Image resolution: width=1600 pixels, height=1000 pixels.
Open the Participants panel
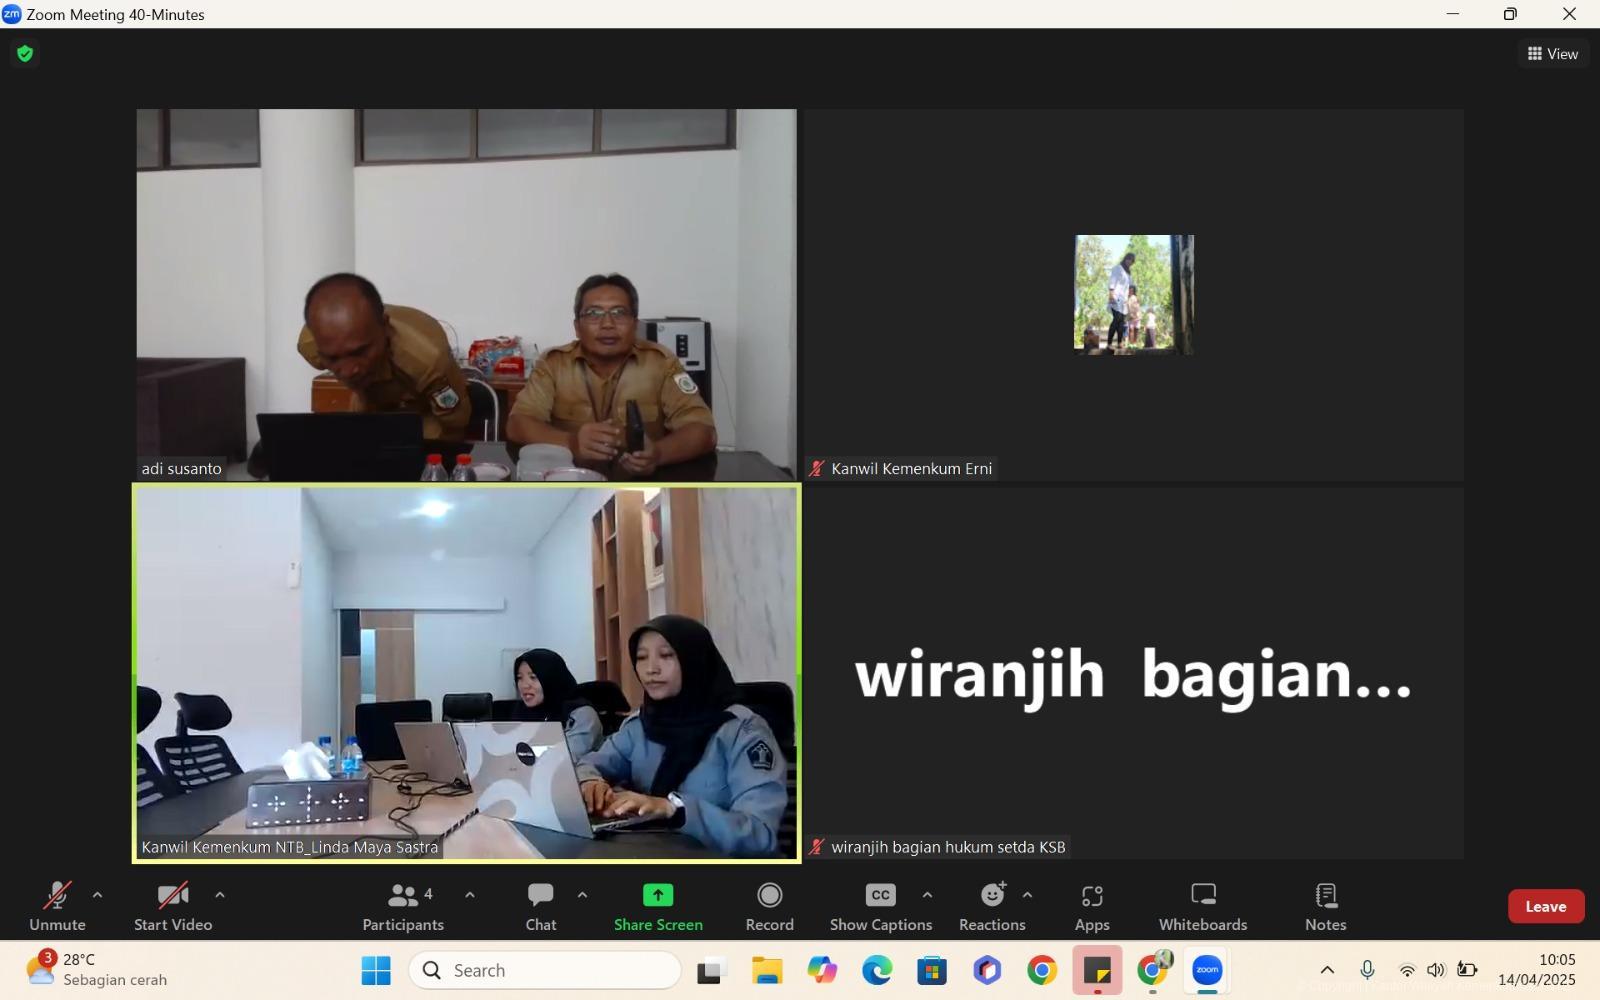point(403,905)
